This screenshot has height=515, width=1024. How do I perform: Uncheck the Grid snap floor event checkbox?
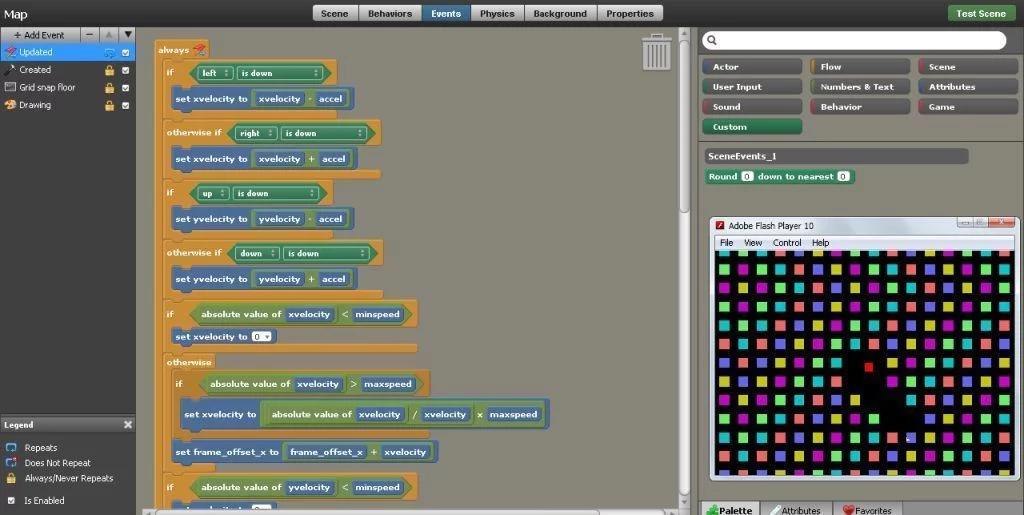point(125,88)
